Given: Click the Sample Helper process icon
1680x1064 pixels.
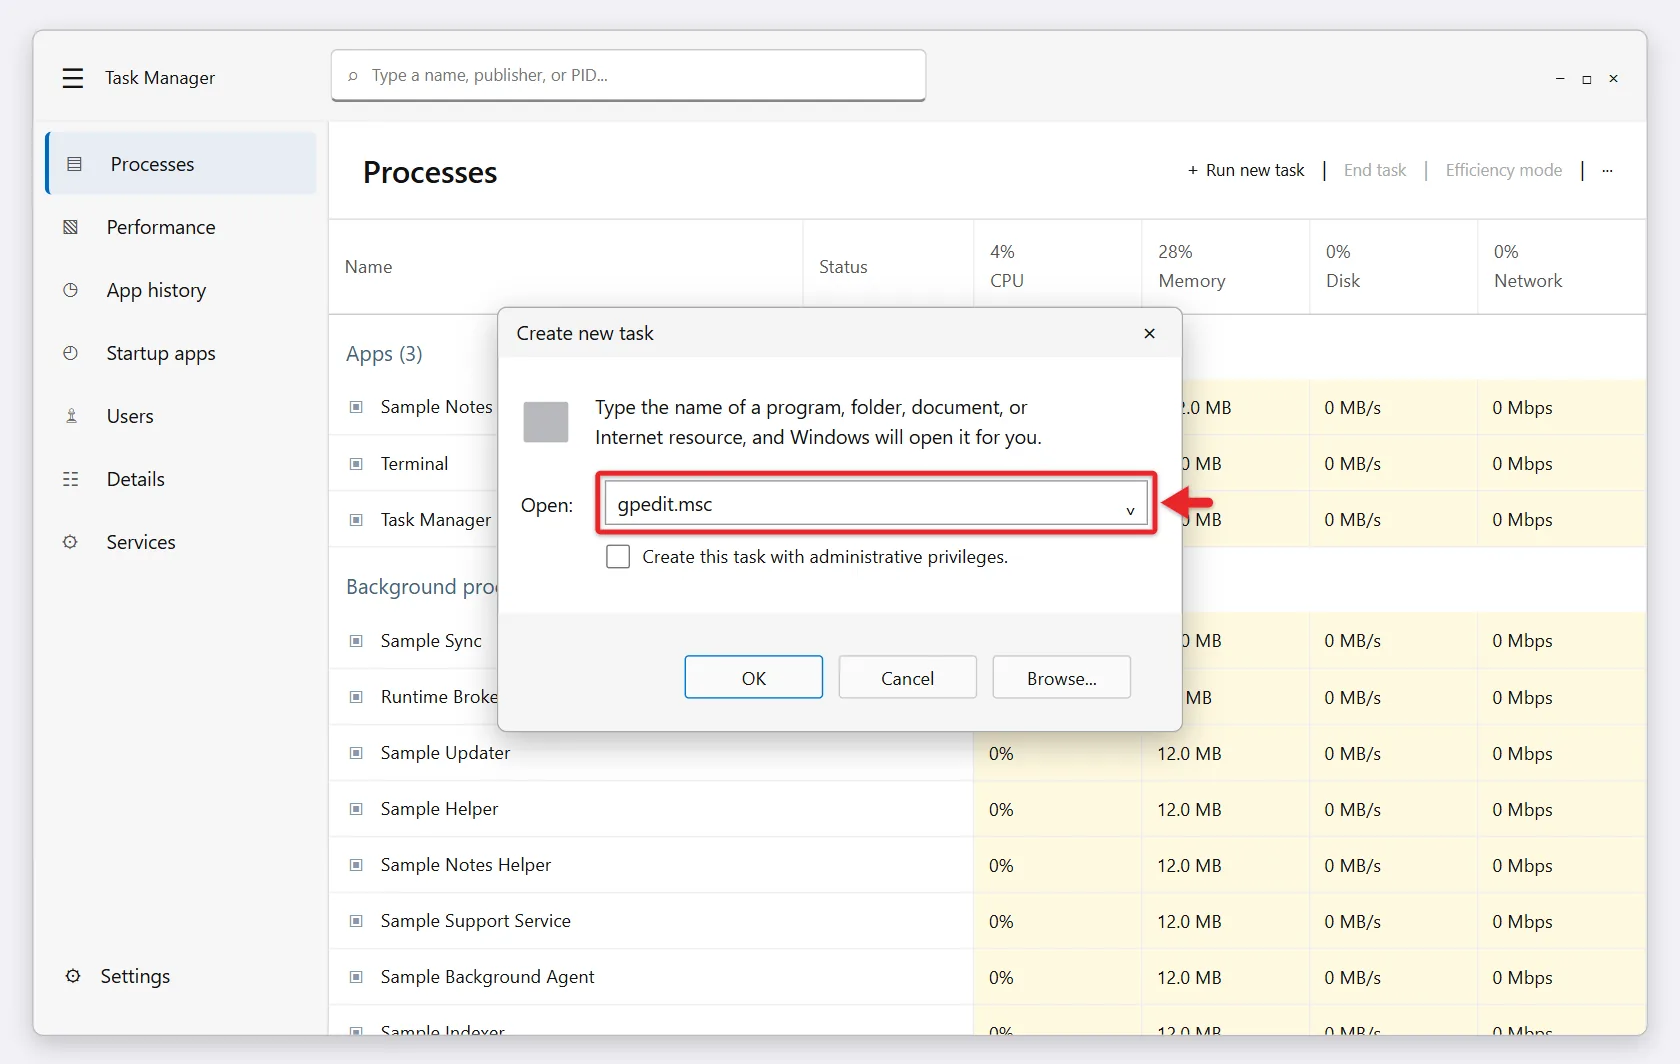Looking at the screenshot, I should click(356, 809).
